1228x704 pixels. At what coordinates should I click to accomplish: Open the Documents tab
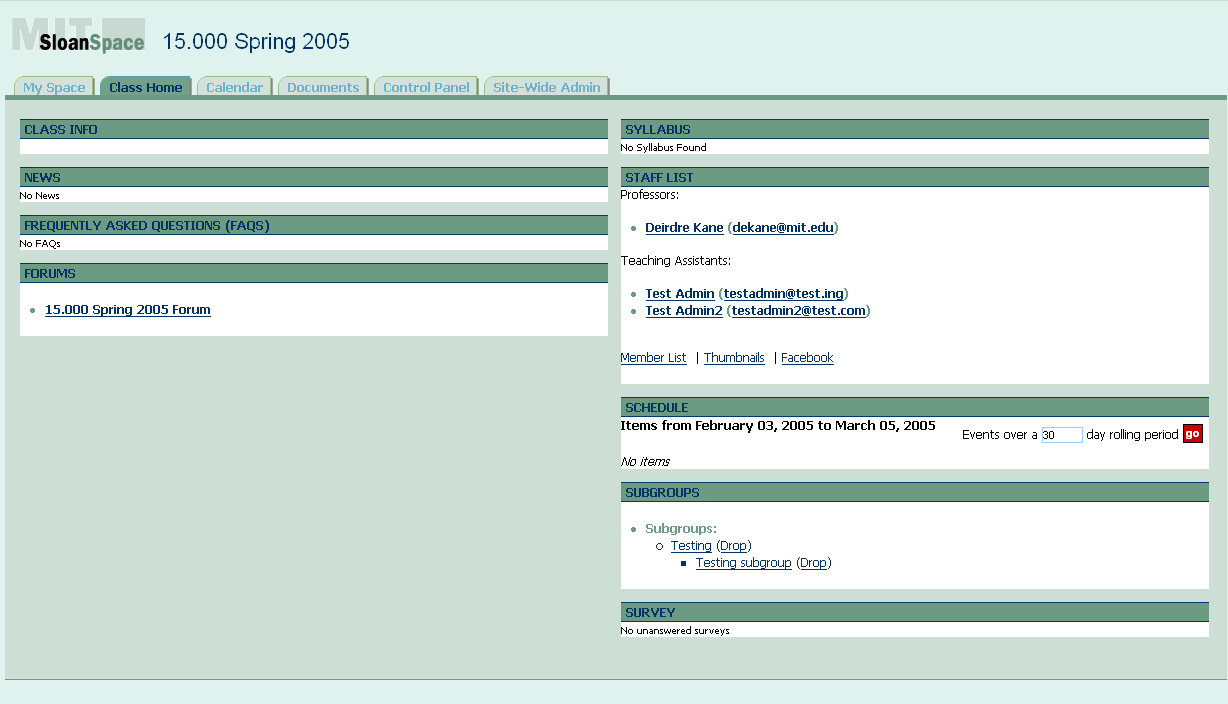(322, 87)
